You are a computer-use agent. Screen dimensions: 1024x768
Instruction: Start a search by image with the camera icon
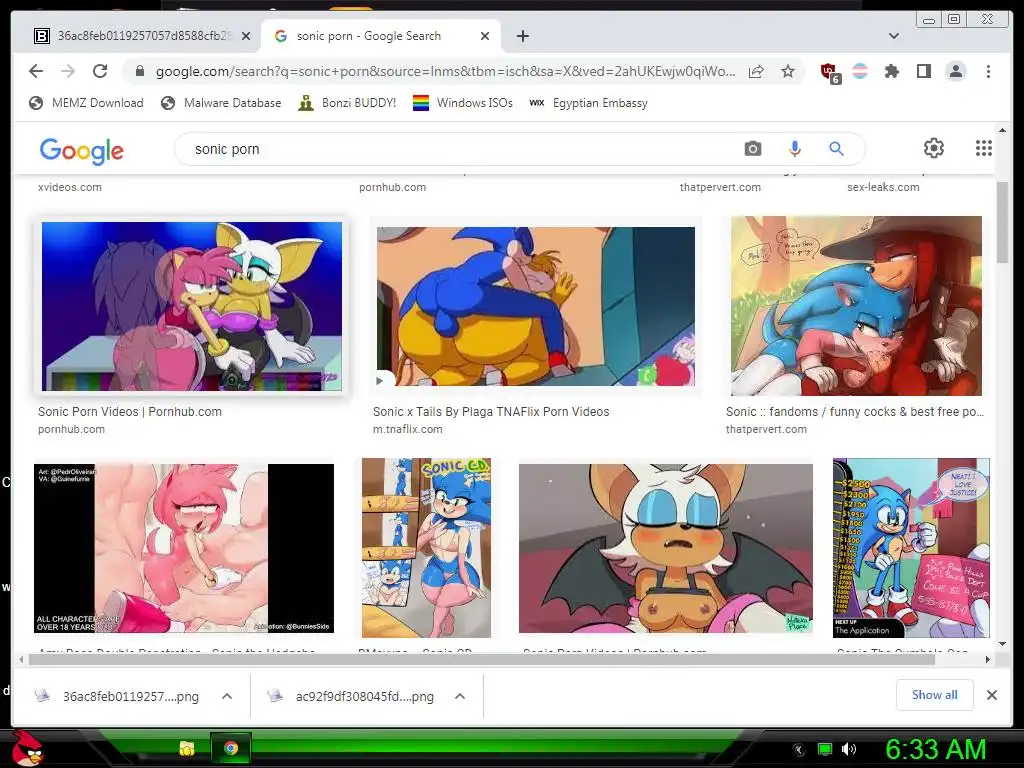(x=752, y=149)
